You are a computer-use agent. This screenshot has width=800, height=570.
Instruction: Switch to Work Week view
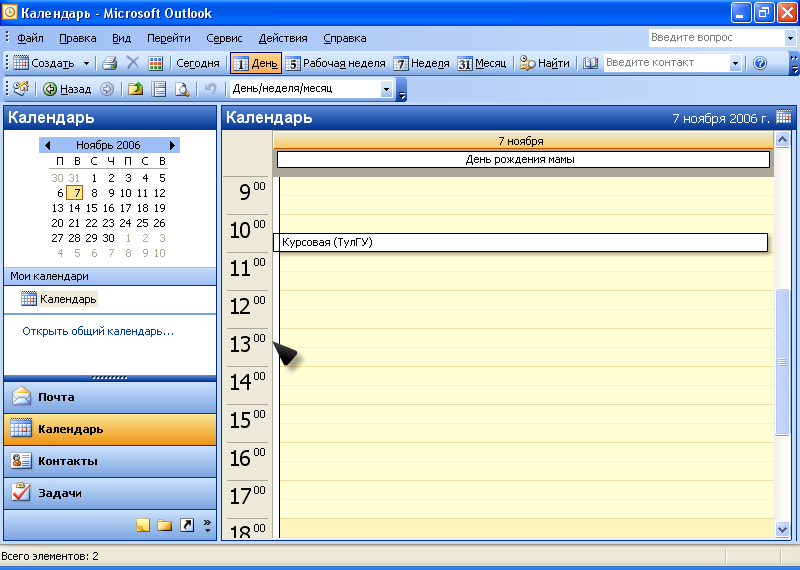pos(336,63)
